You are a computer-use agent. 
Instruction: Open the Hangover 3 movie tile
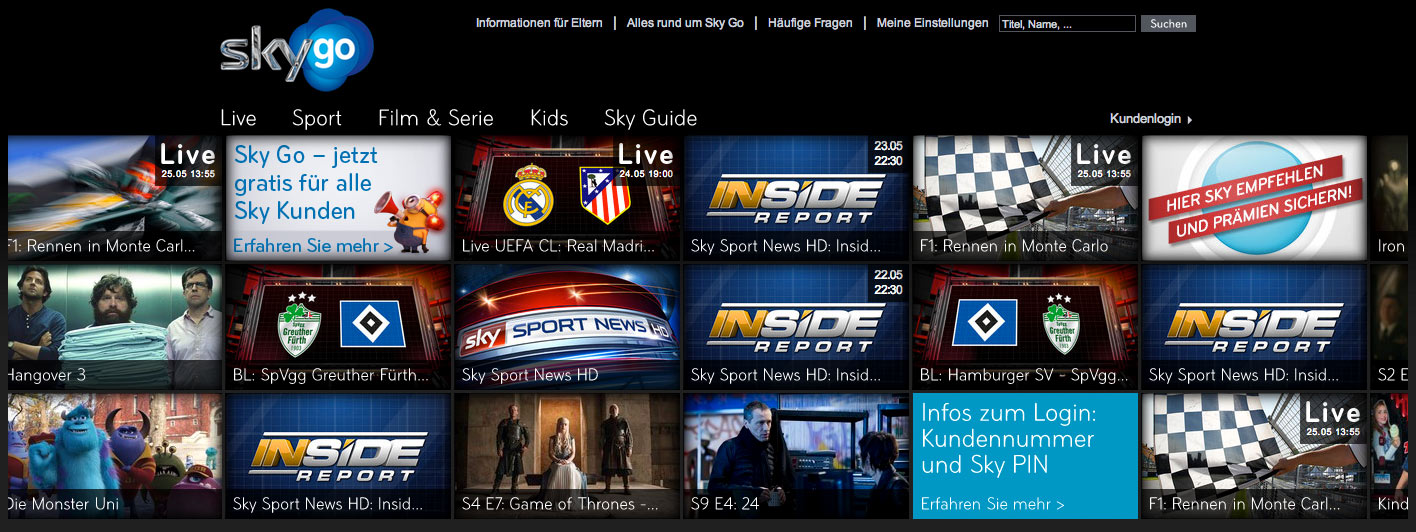(115, 327)
